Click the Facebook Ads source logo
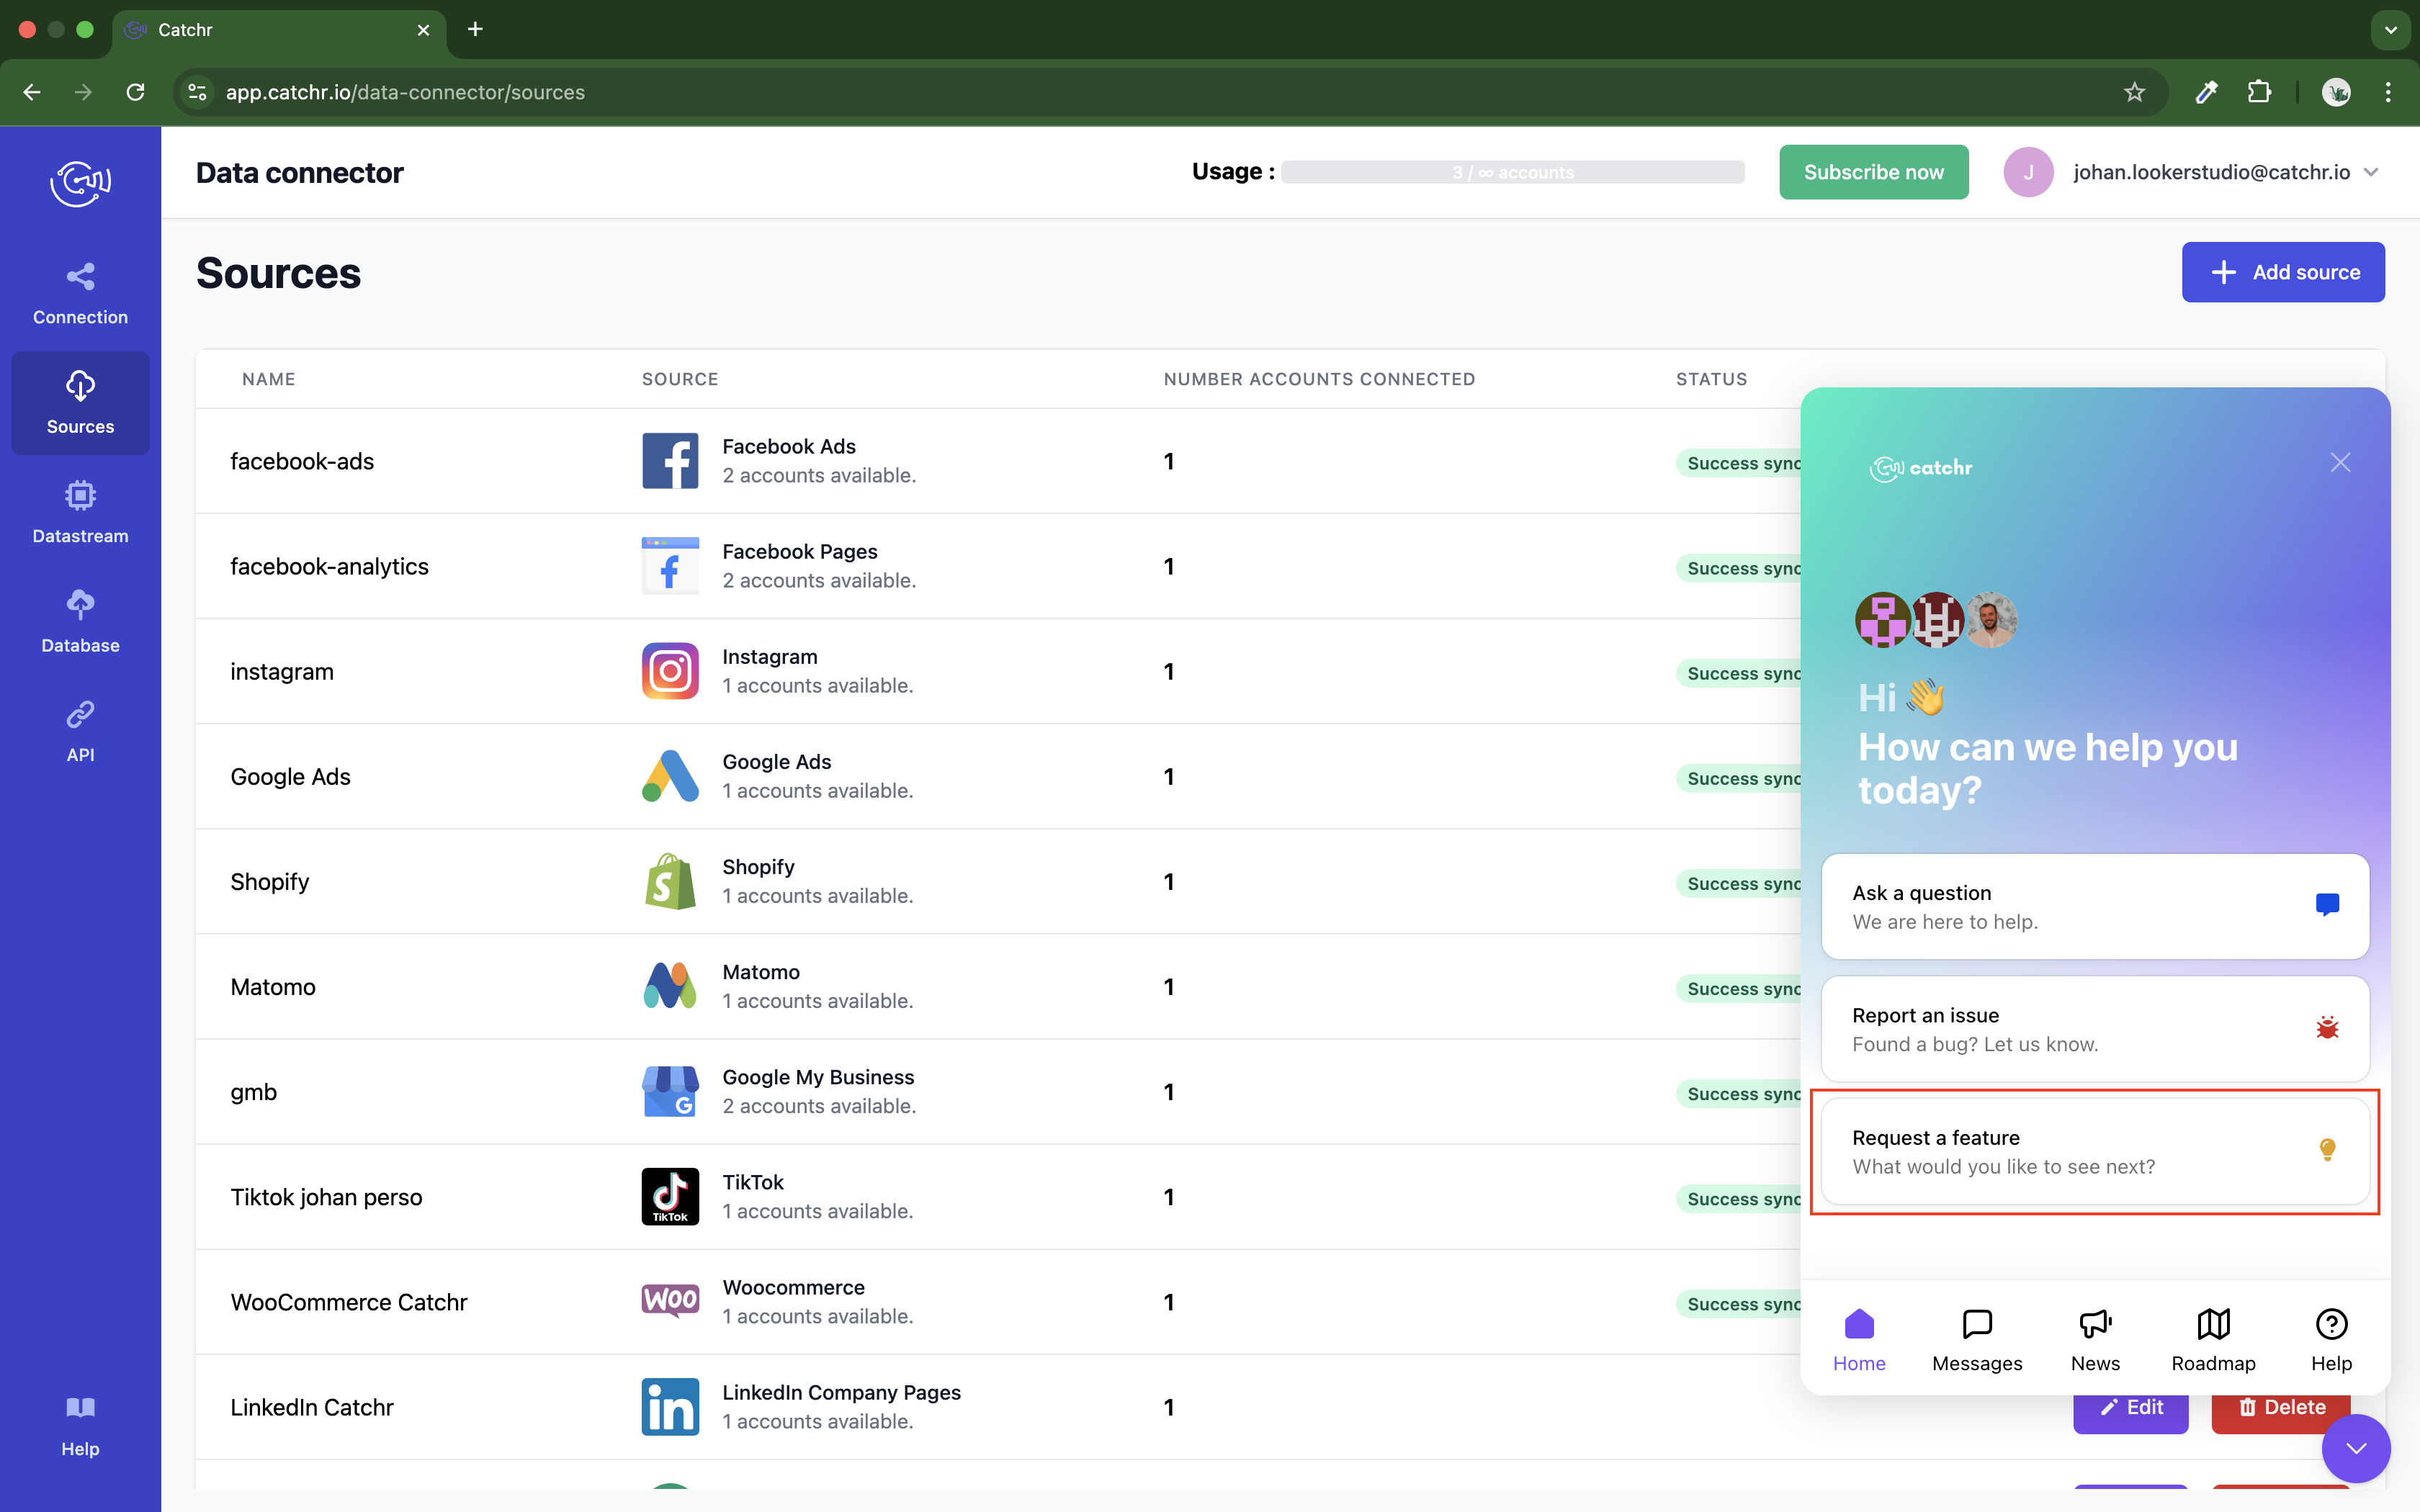The image size is (2420, 1512). coord(670,461)
